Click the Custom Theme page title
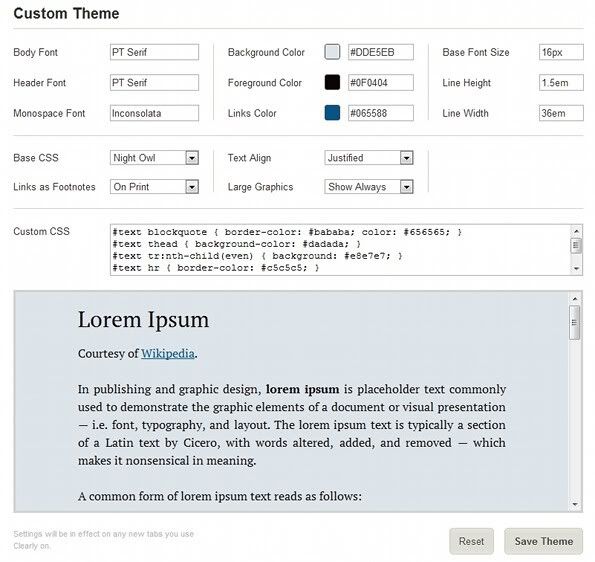Viewport: 595px width, 562px height. click(66, 14)
